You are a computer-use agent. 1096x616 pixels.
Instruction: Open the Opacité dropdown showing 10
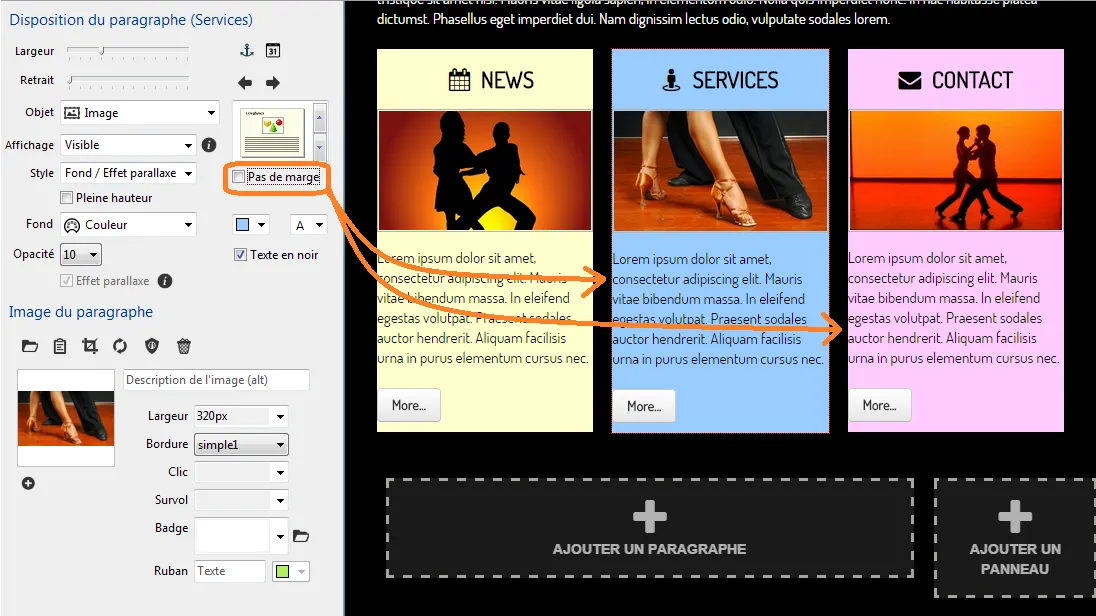pos(81,255)
